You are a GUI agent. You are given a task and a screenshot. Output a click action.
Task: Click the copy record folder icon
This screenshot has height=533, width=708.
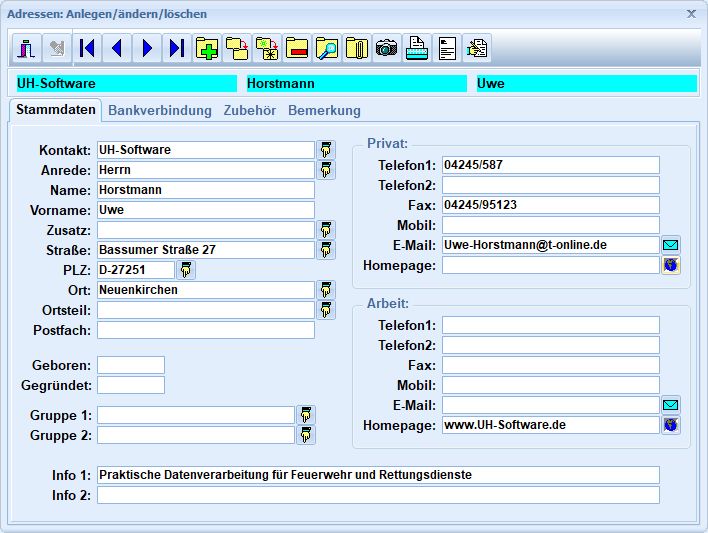(x=237, y=48)
